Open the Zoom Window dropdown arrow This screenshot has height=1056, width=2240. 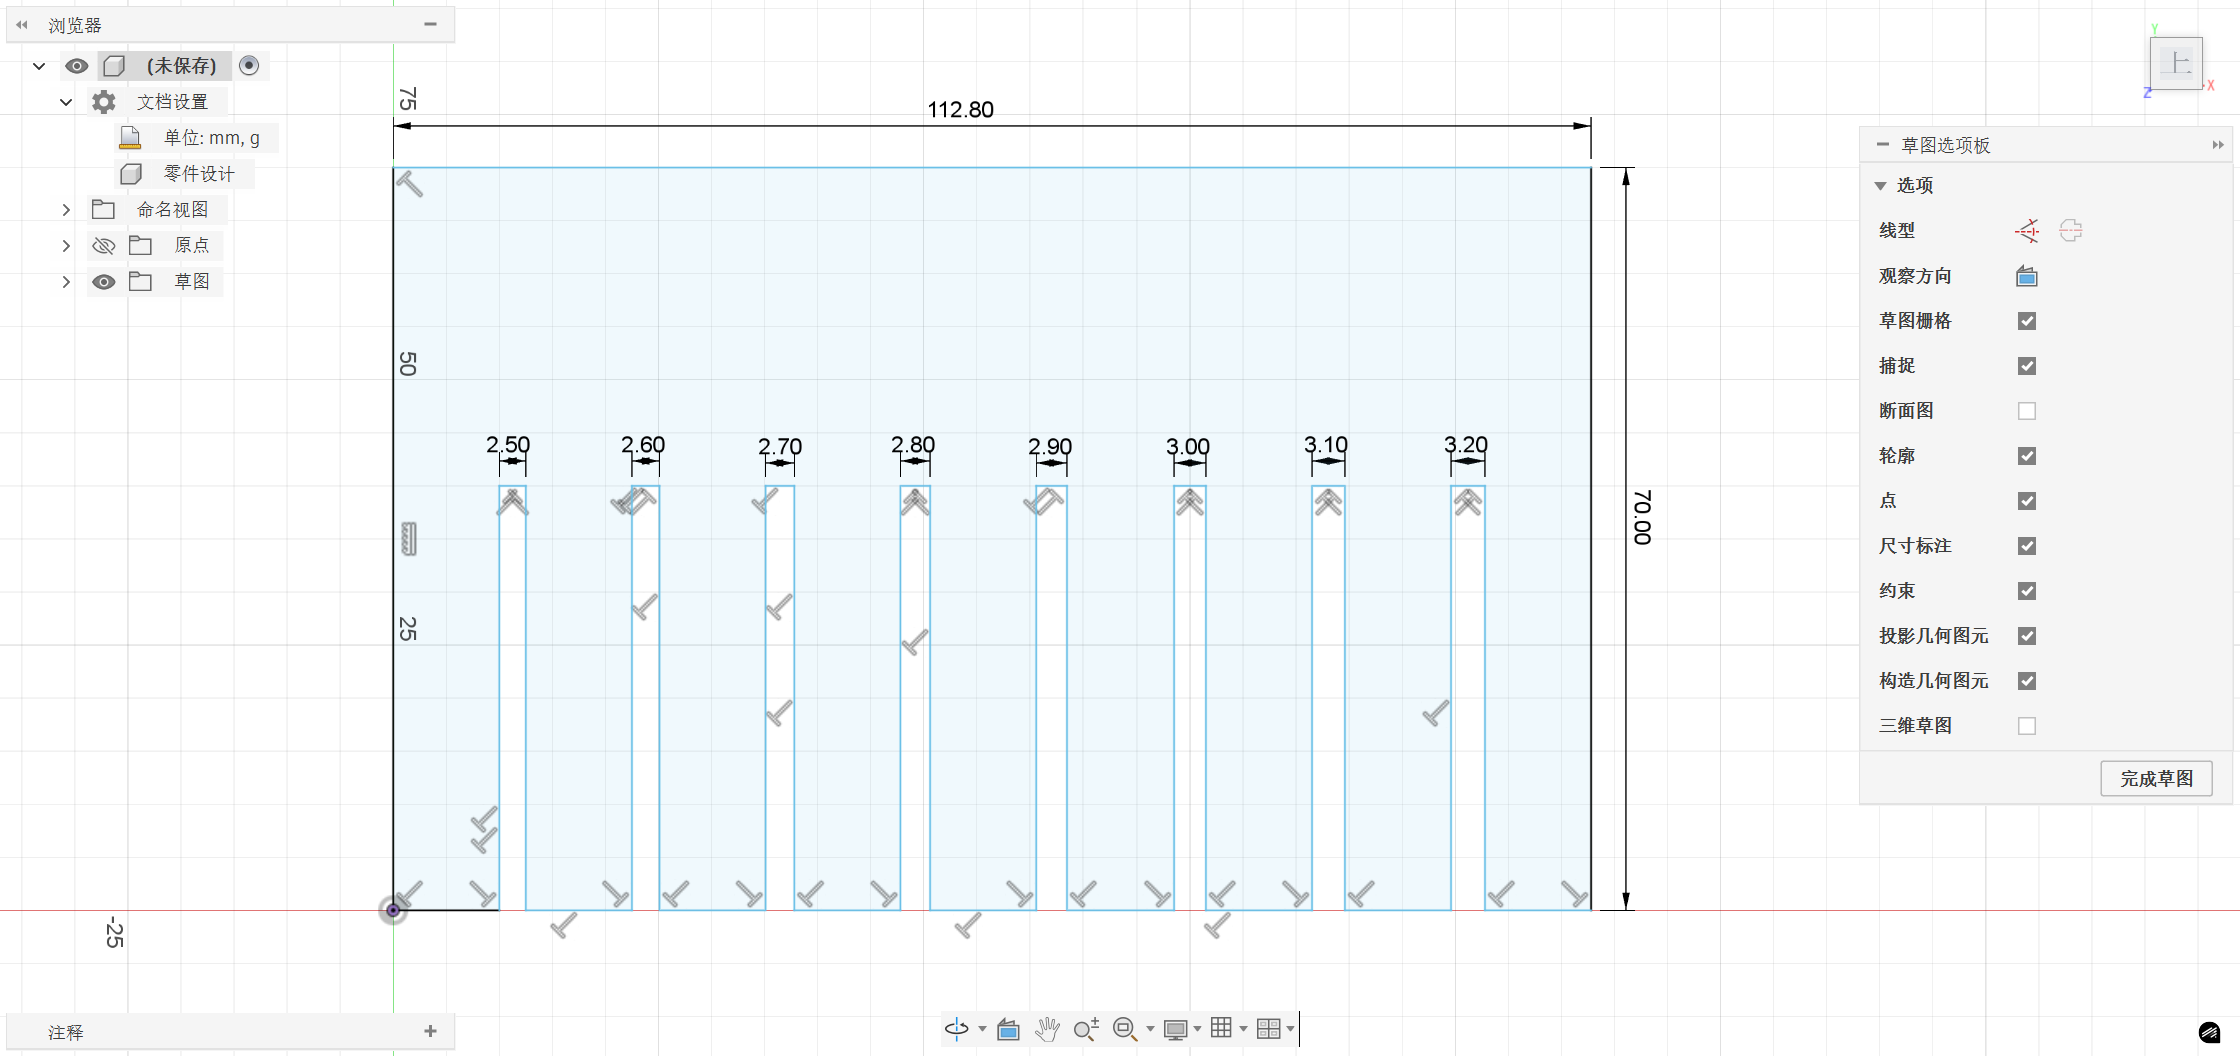1150,1029
